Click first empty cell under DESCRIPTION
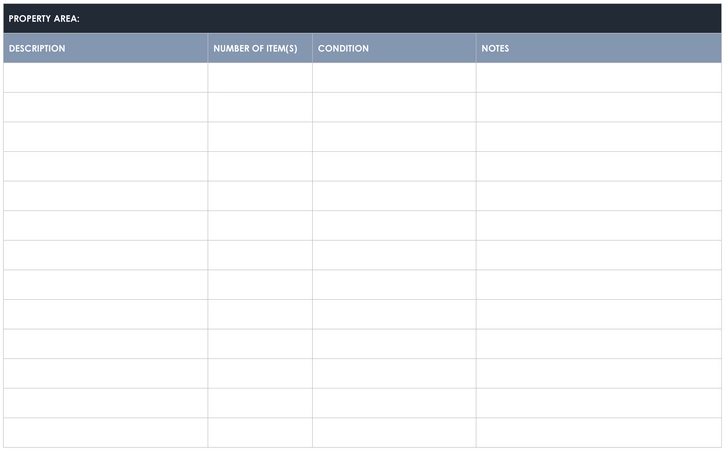This screenshot has width=725, height=451. click(105, 78)
